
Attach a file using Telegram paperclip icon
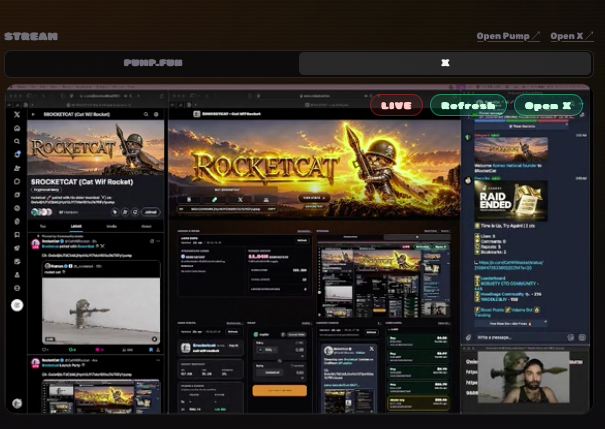[x=468, y=337]
